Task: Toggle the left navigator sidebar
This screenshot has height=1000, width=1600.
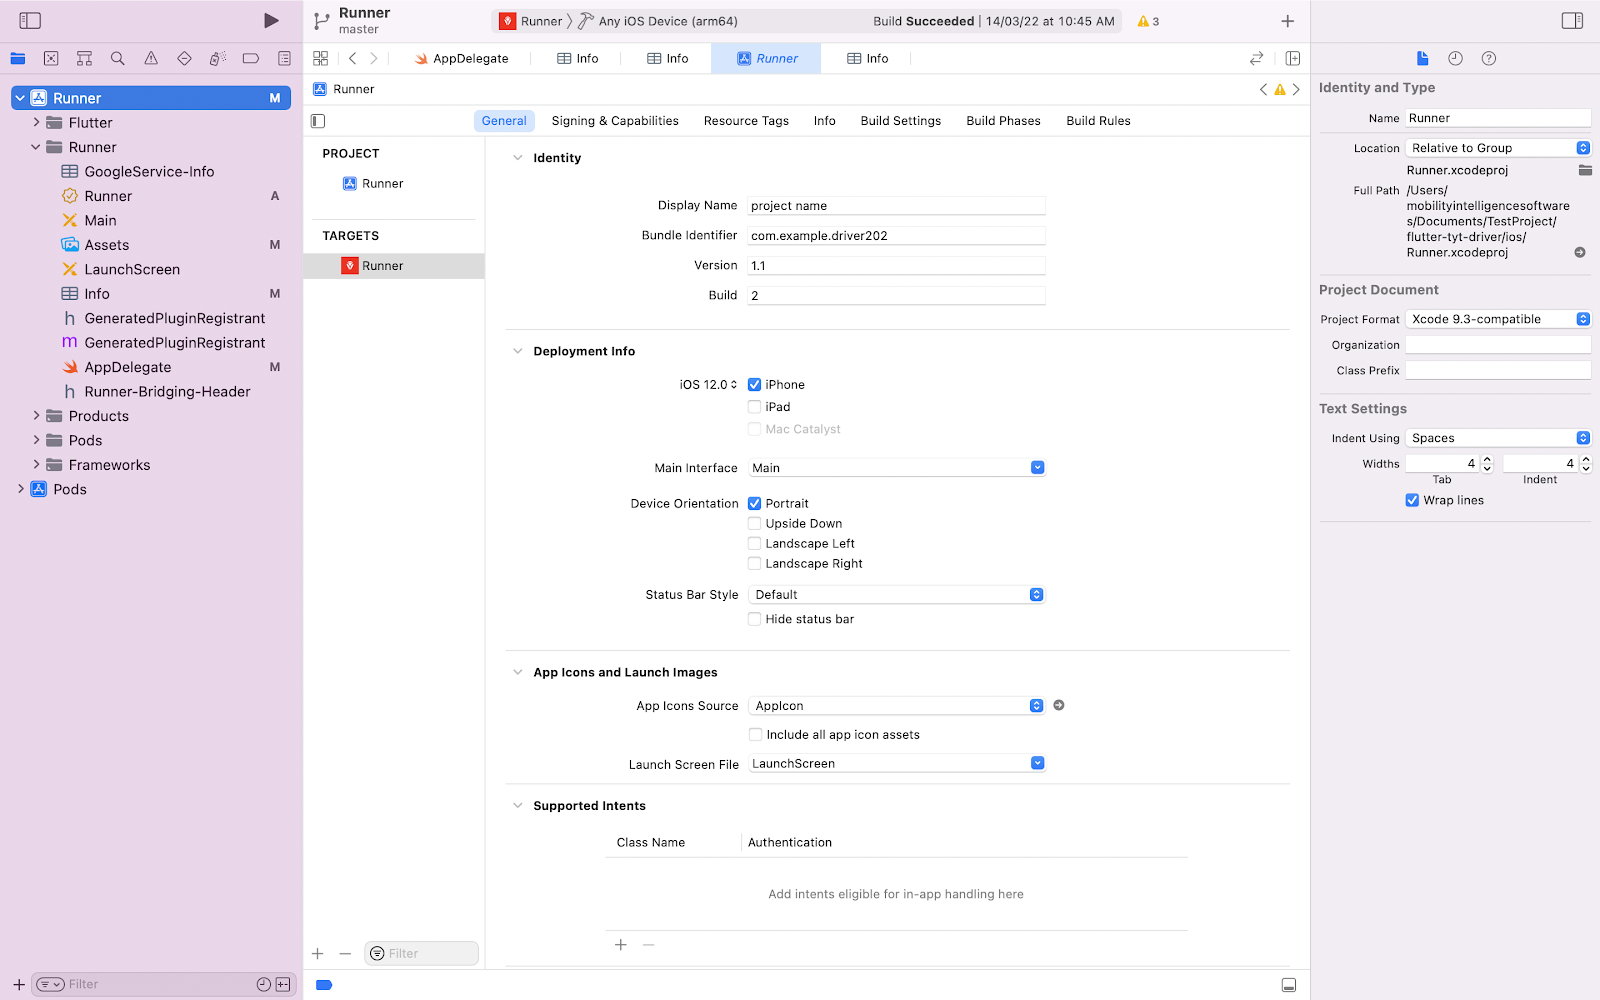Action: pos(30,21)
